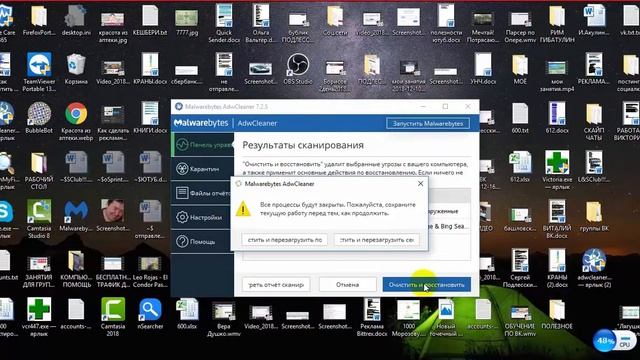Select the 612.docx file icon
640x360 pixels.
[557, 118]
